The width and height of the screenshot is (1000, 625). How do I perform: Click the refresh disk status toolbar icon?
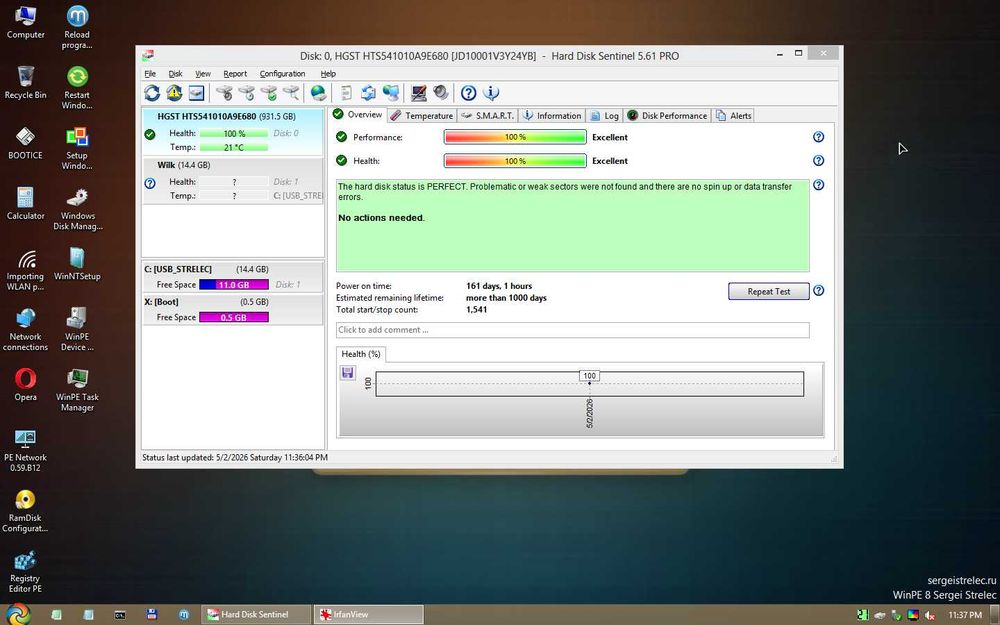(152, 93)
